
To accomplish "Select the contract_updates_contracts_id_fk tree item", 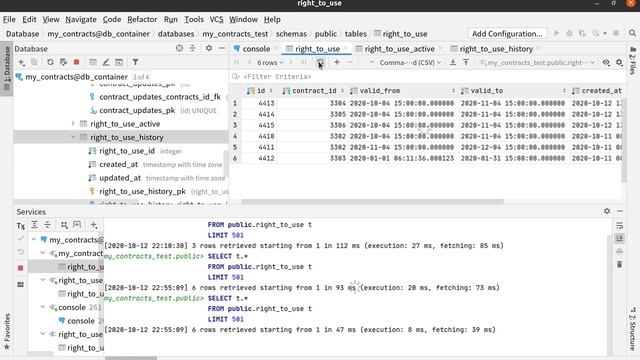I will tap(160, 97).
